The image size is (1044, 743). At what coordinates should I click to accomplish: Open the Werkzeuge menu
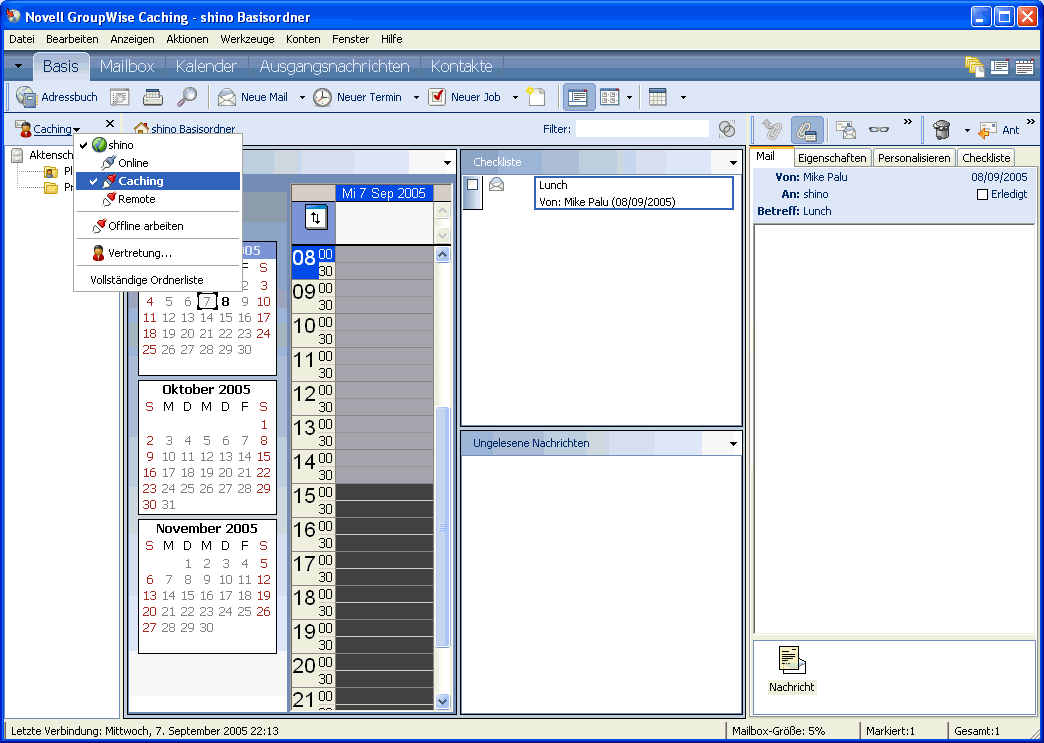pyautogui.click(x=246, y=39)
